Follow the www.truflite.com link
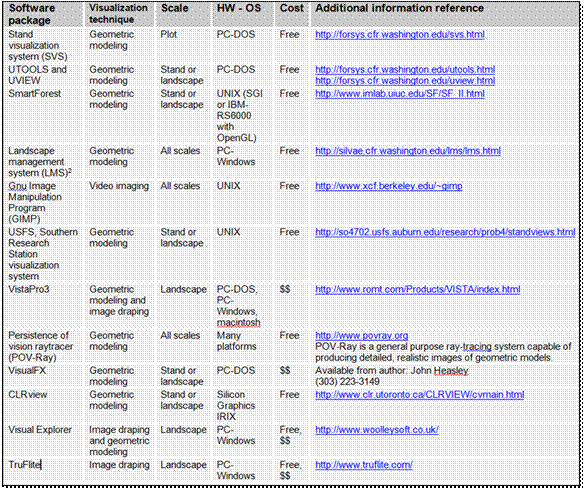The image size is (588, 492). pyautogui.click(x=364, y=465)
